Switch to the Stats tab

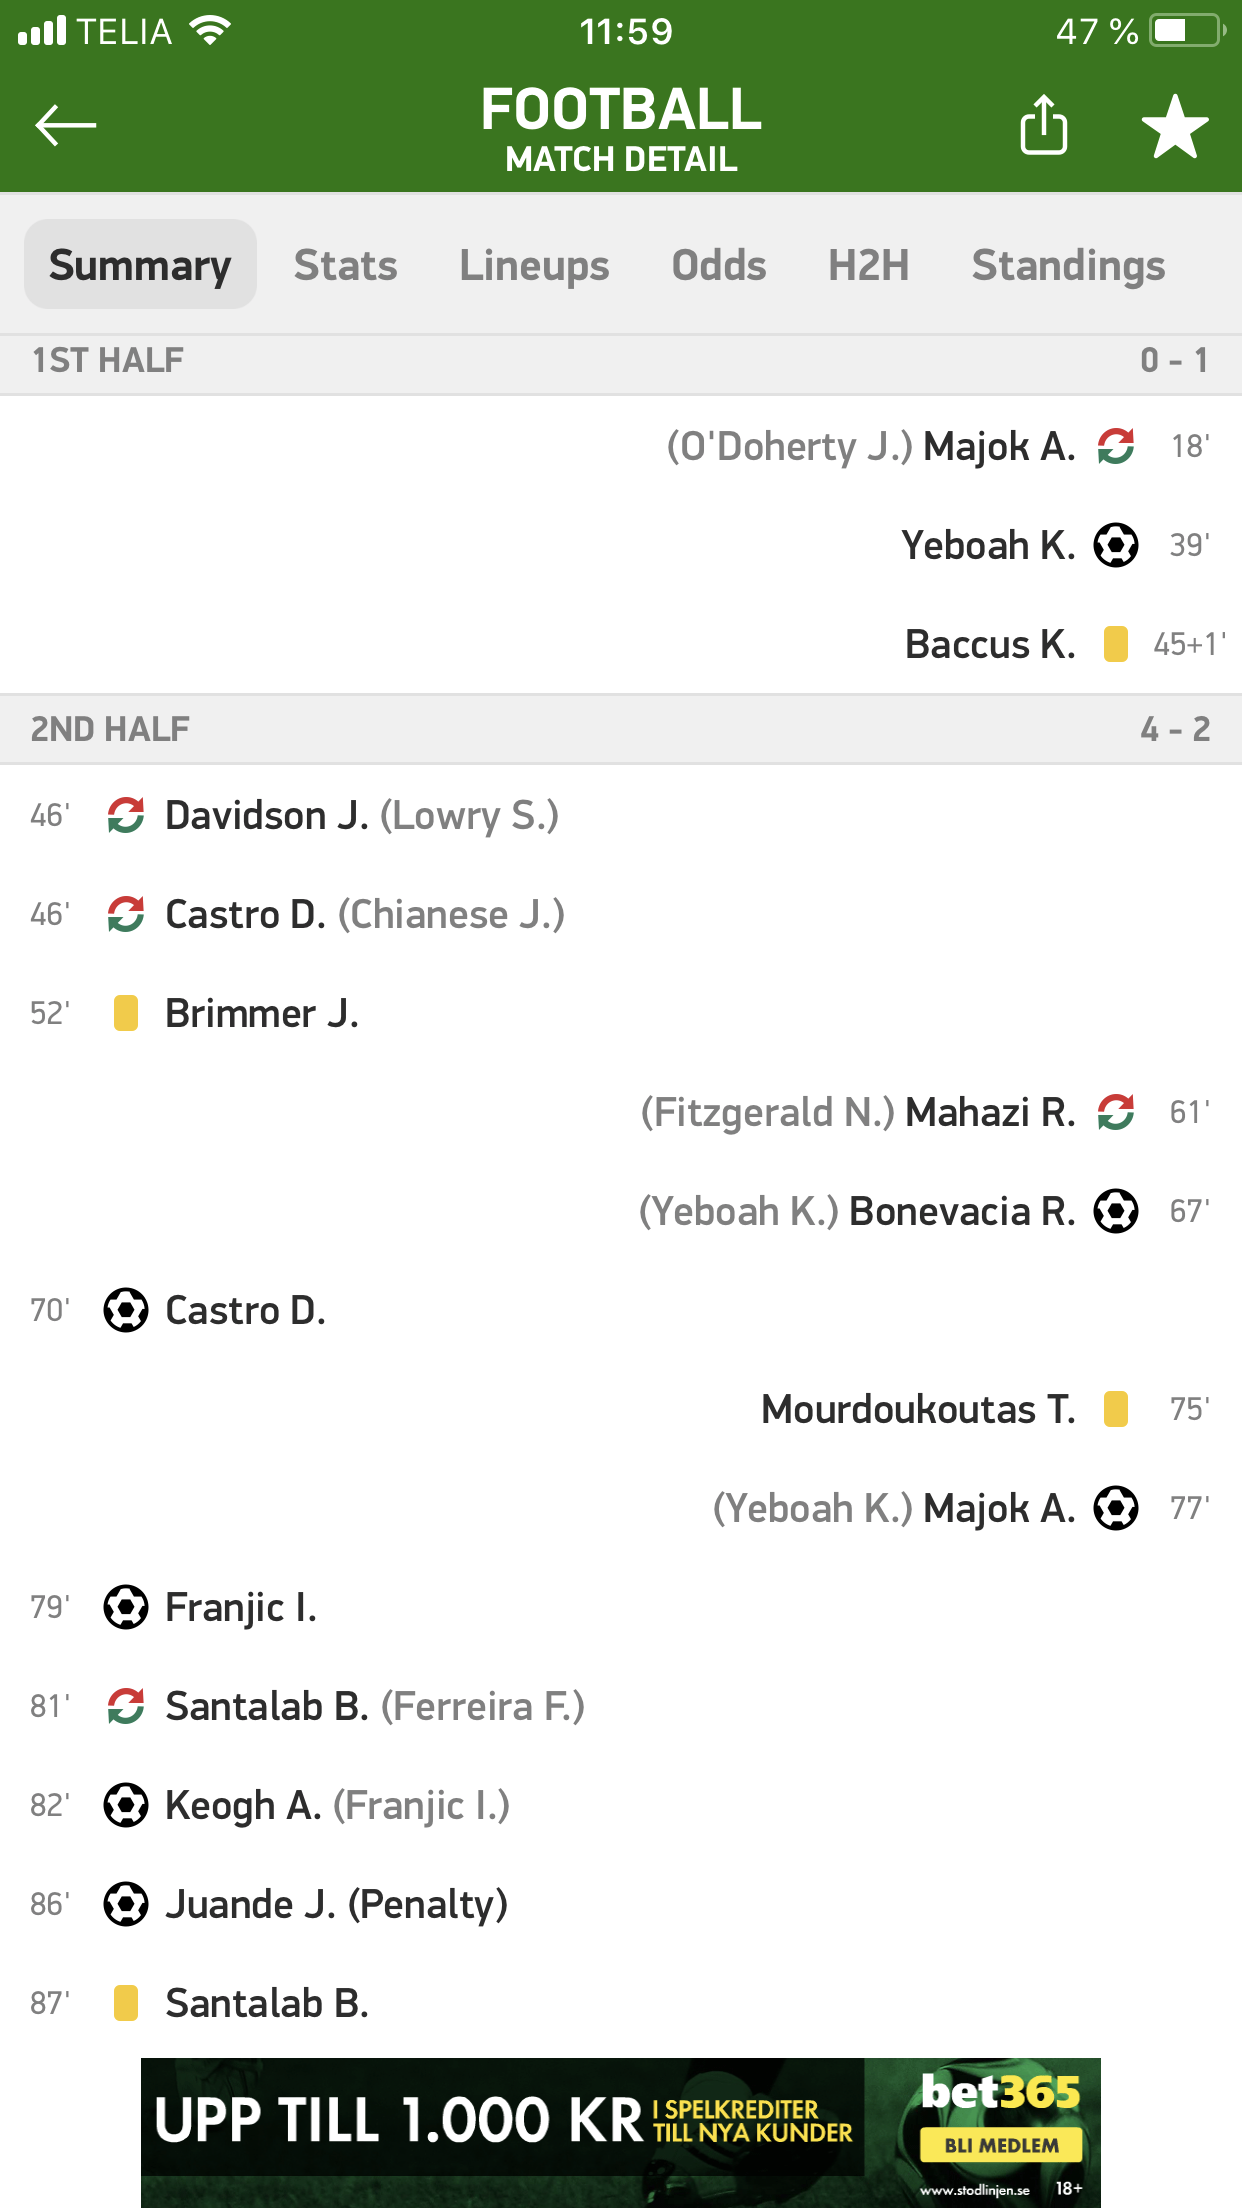[x=345, y=265]
